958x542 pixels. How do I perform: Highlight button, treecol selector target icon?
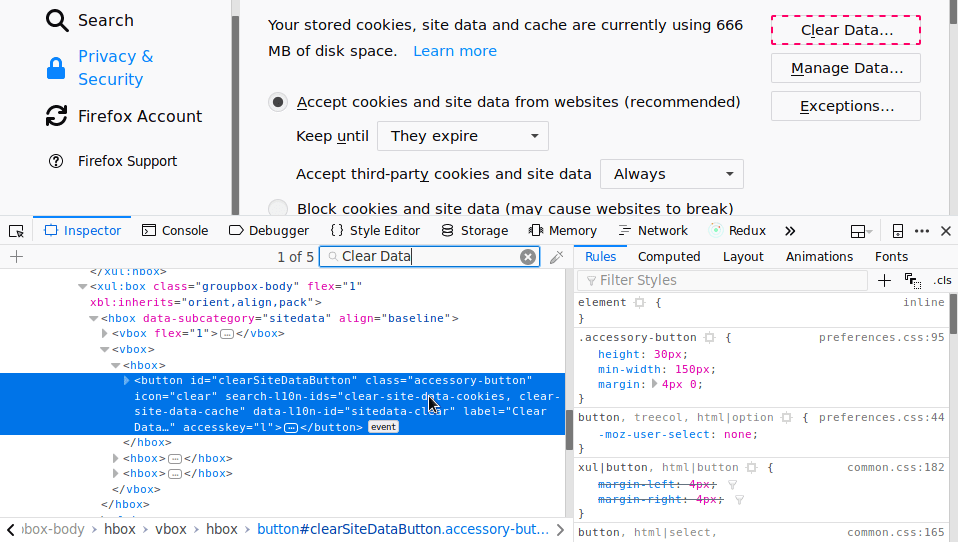tap(786, 417)
